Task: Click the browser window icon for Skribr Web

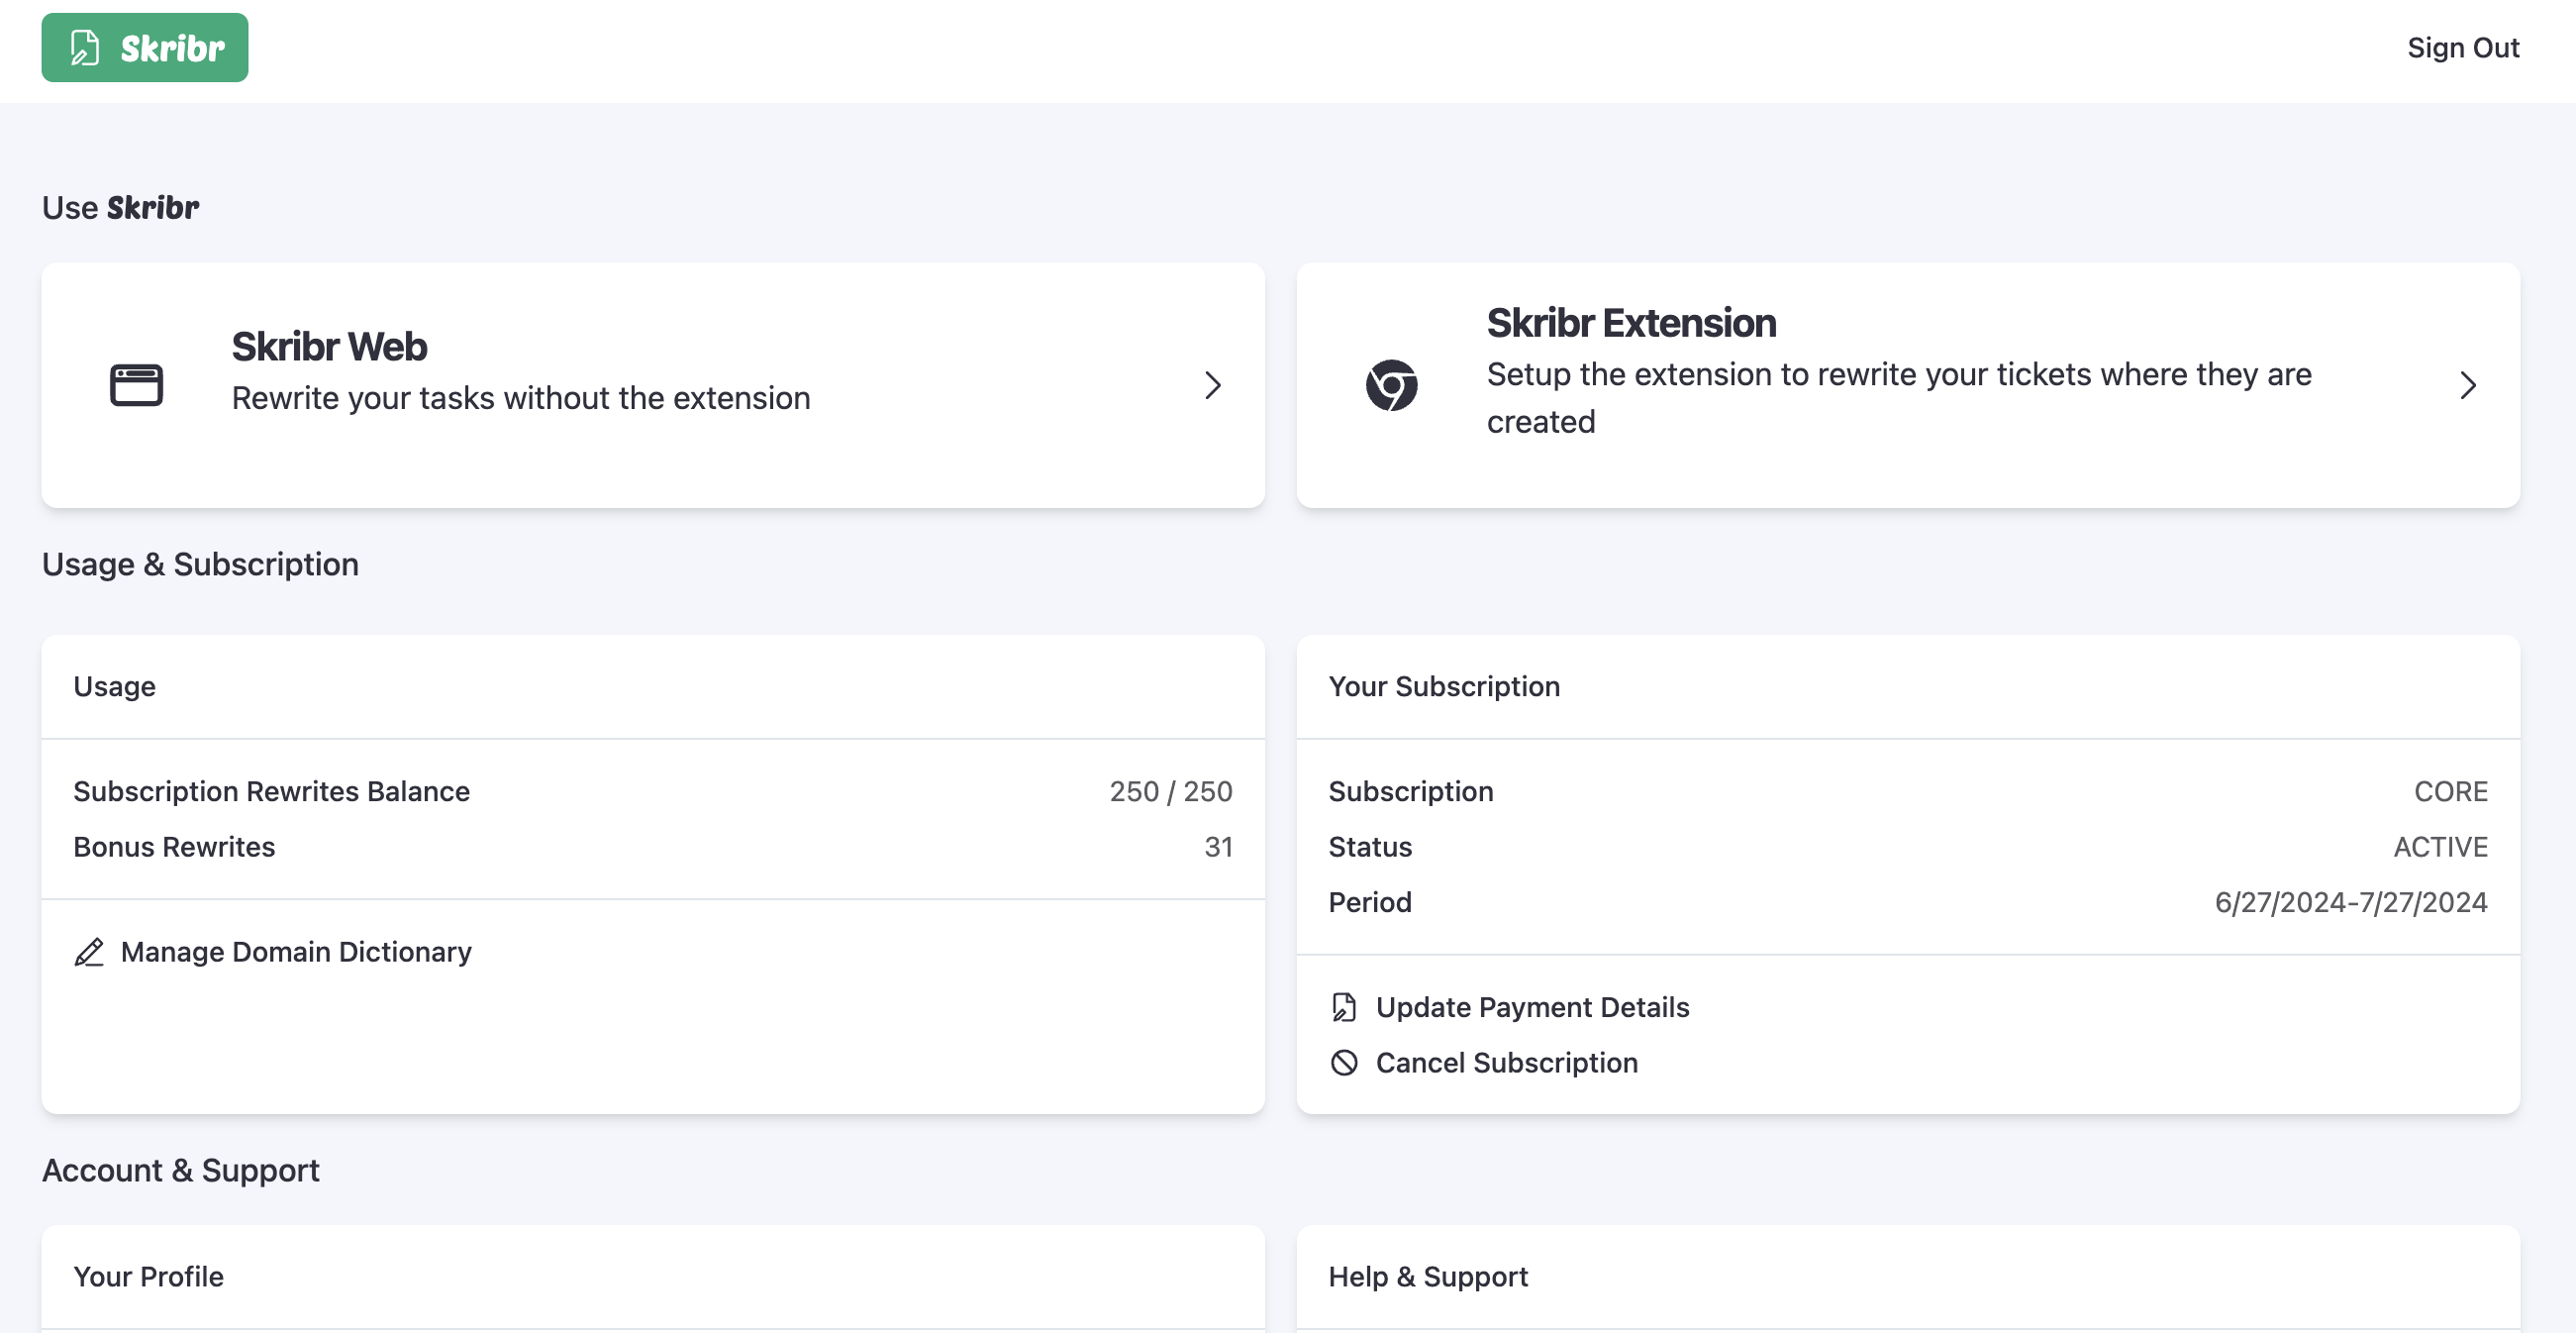Action: click(136, 385)
